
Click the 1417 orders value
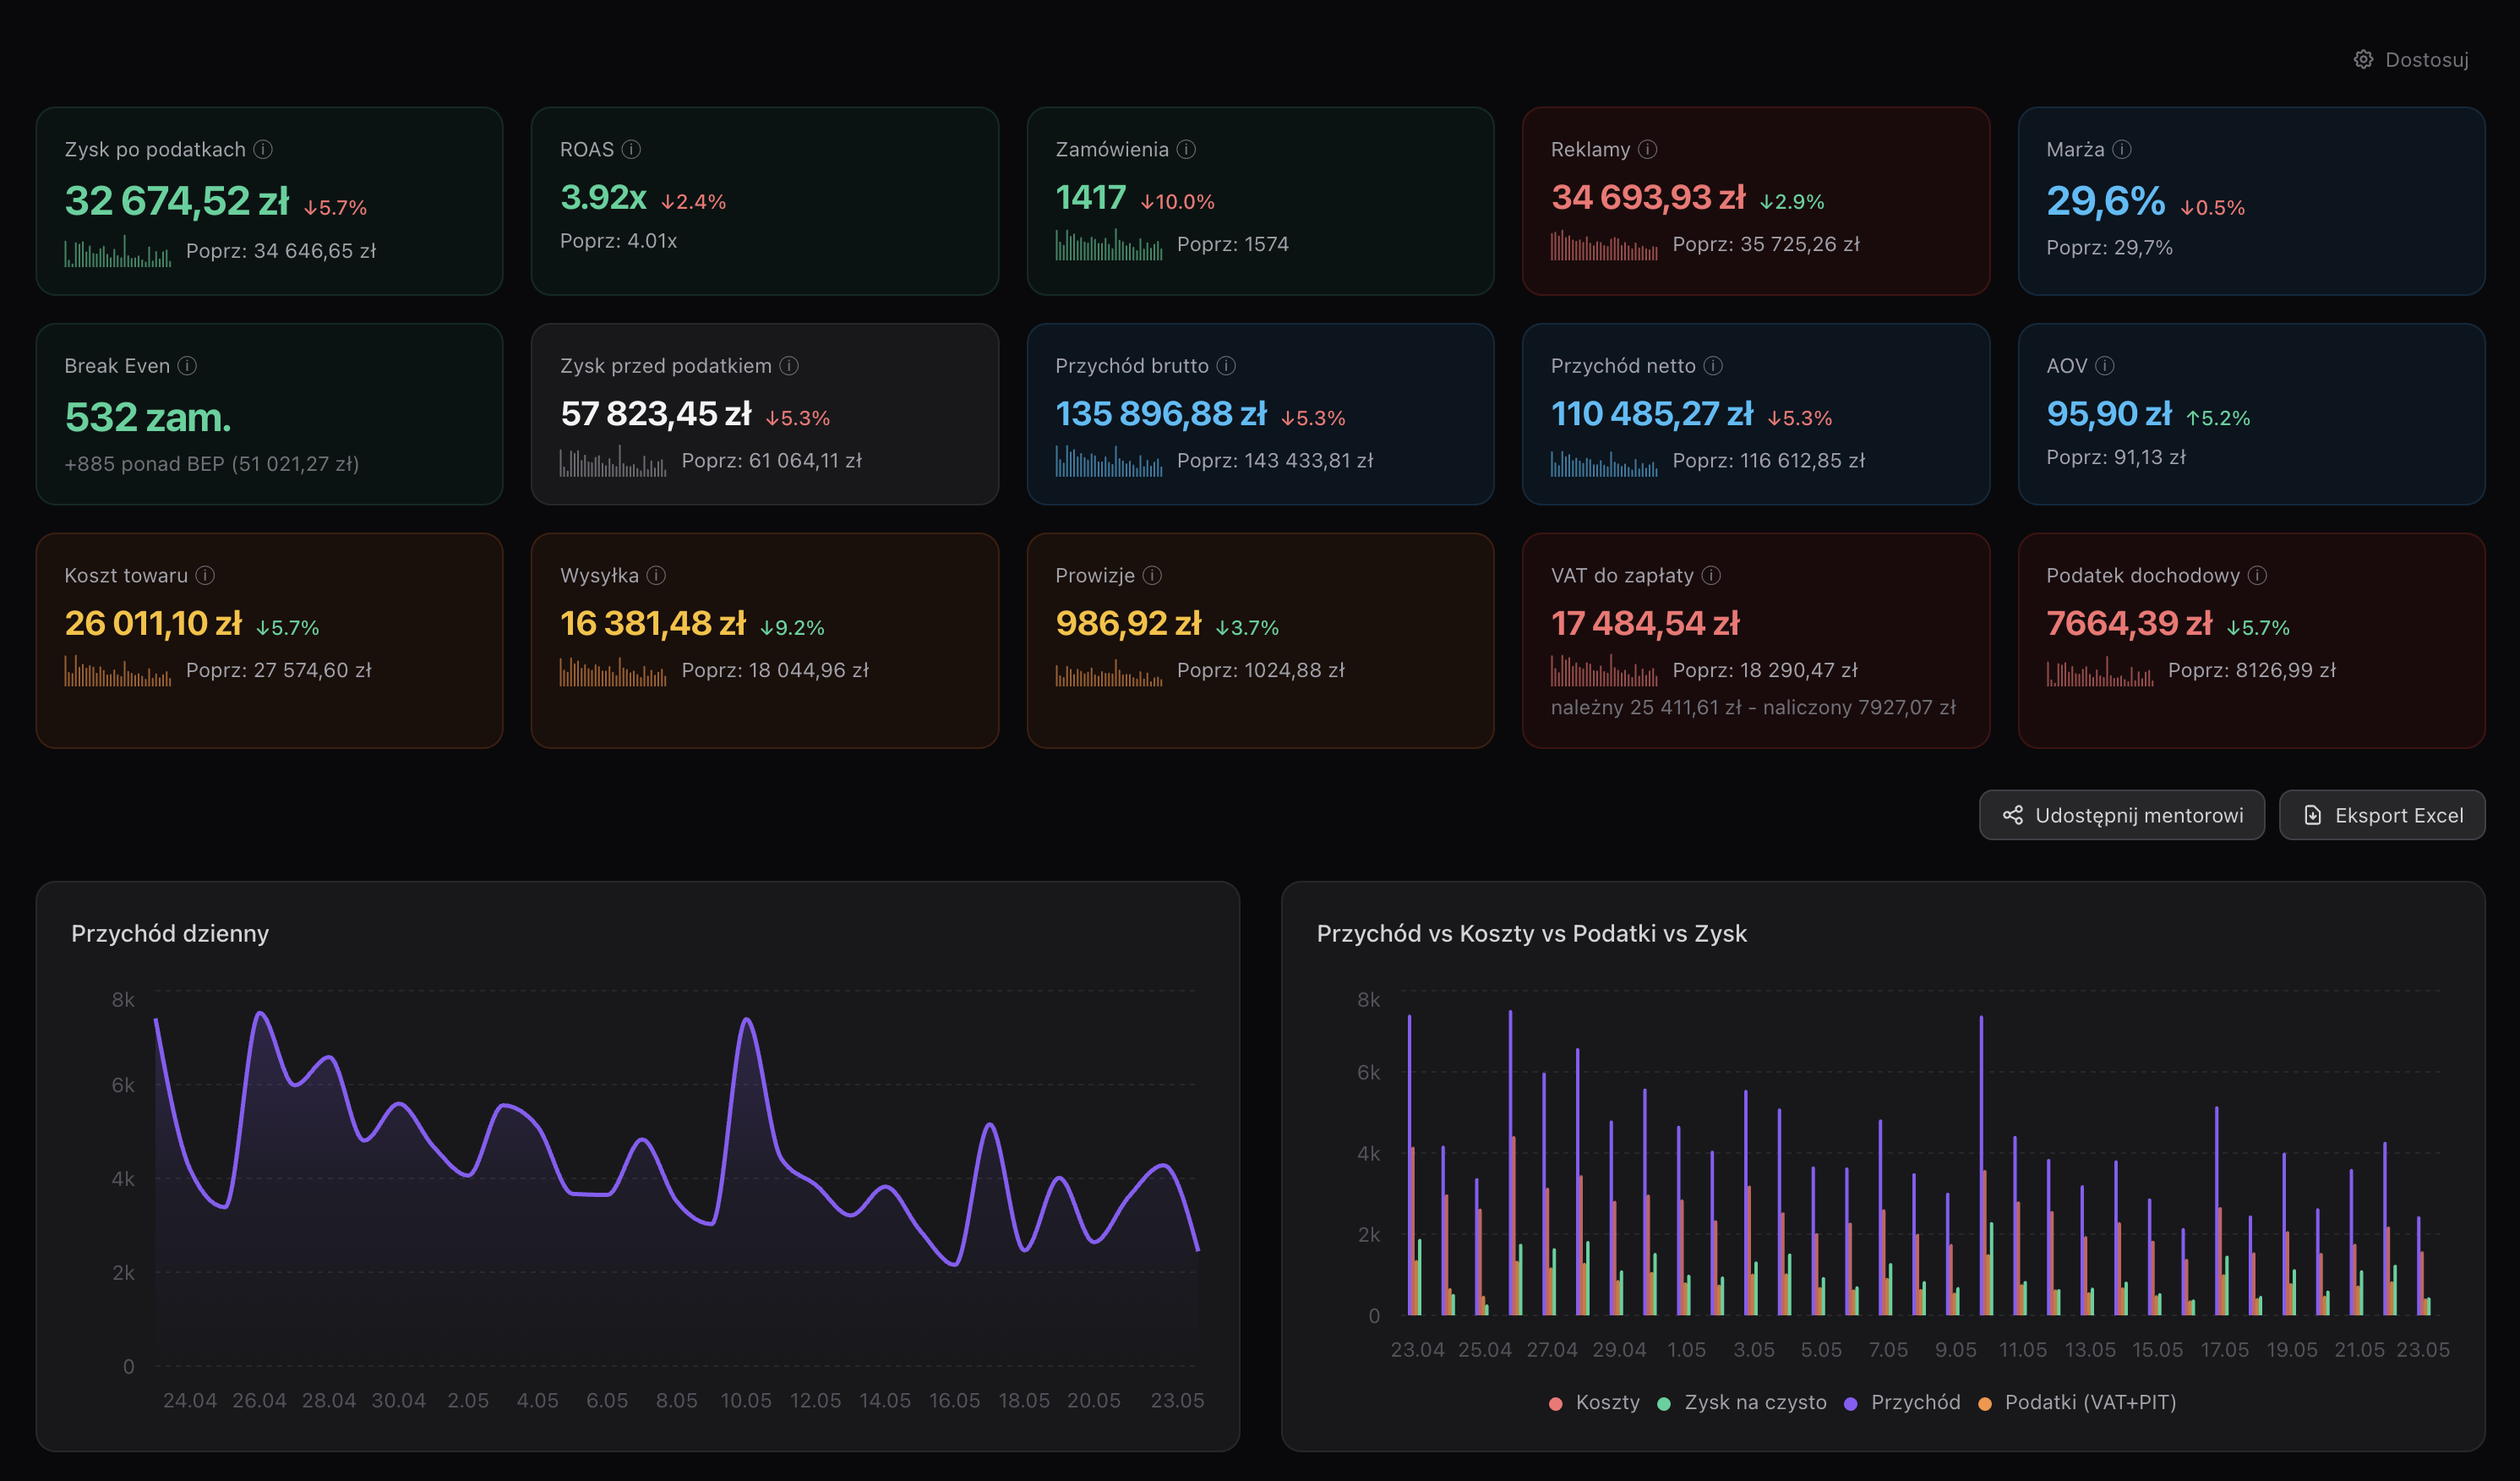click(x=1091, y=197)
